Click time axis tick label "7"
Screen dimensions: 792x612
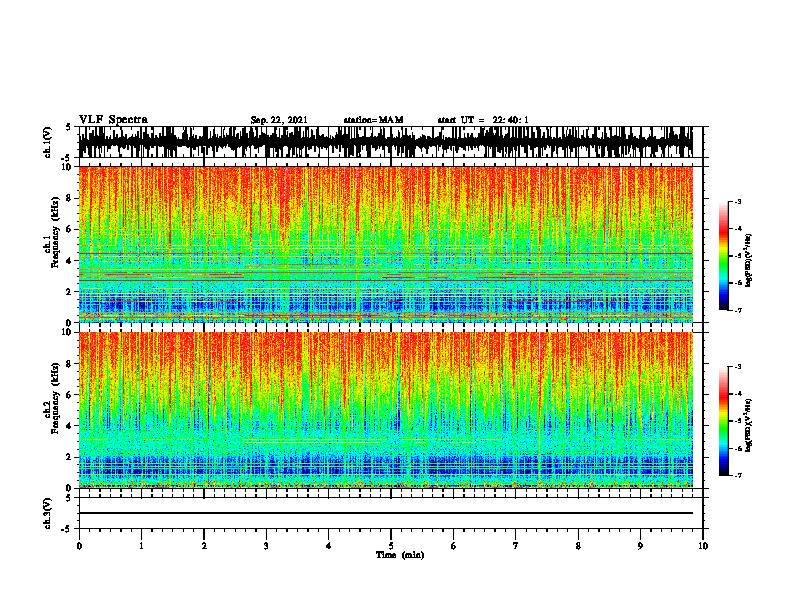(x=516, y=546)
